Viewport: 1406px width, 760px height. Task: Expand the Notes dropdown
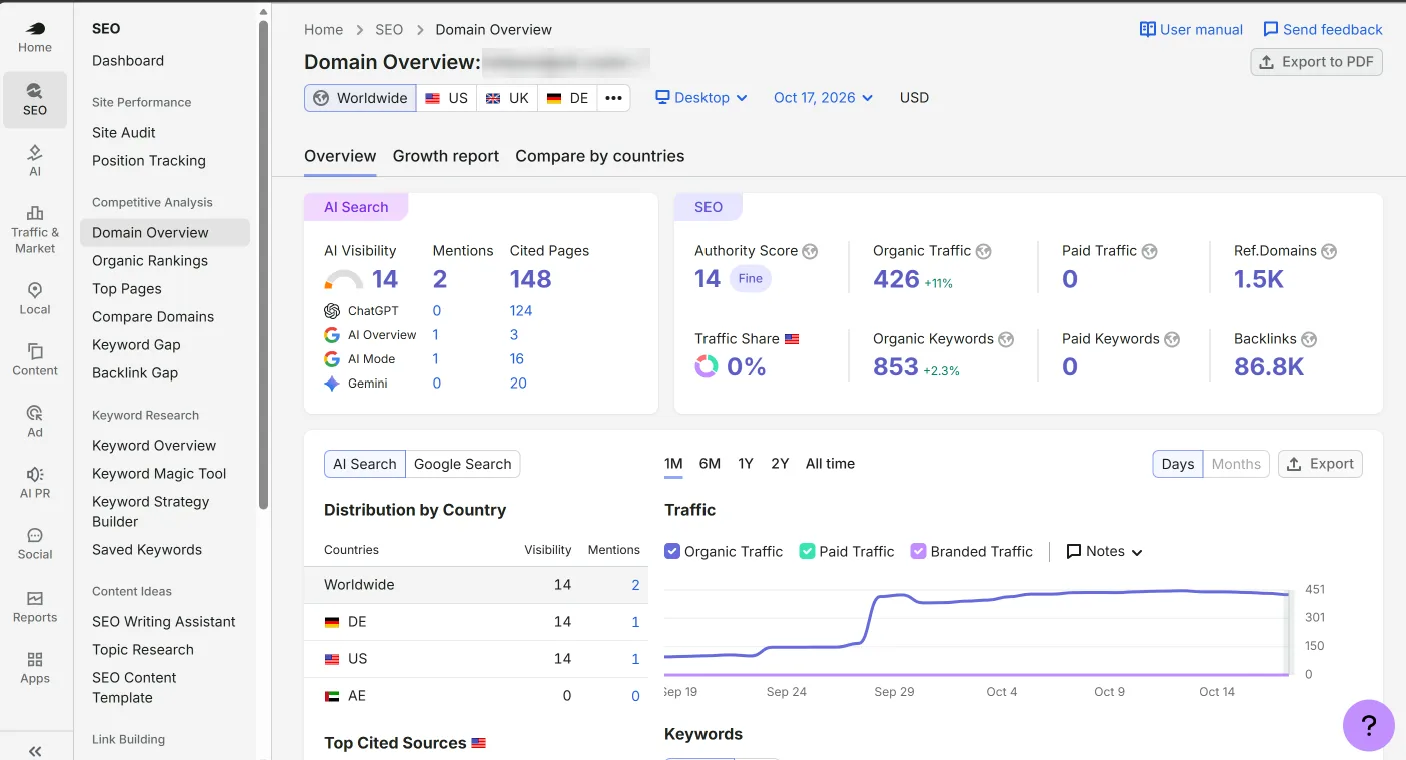tap(1104, 551)
